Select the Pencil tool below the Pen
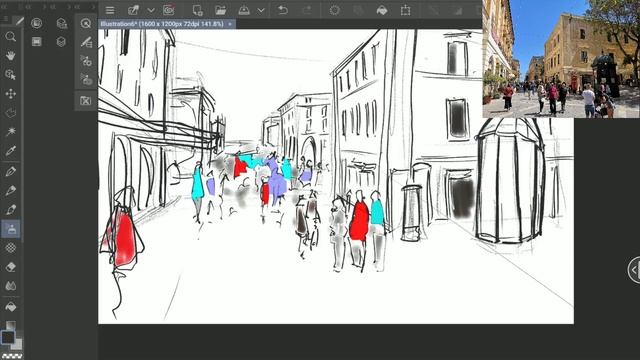Screen dimensions: 640x360 pos(11,191)
